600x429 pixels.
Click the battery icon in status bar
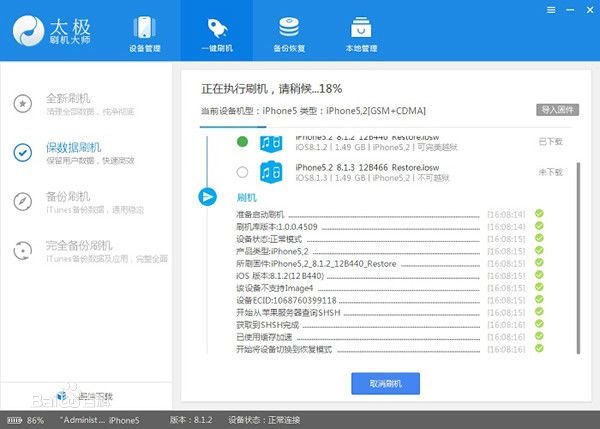click(15, 421)
